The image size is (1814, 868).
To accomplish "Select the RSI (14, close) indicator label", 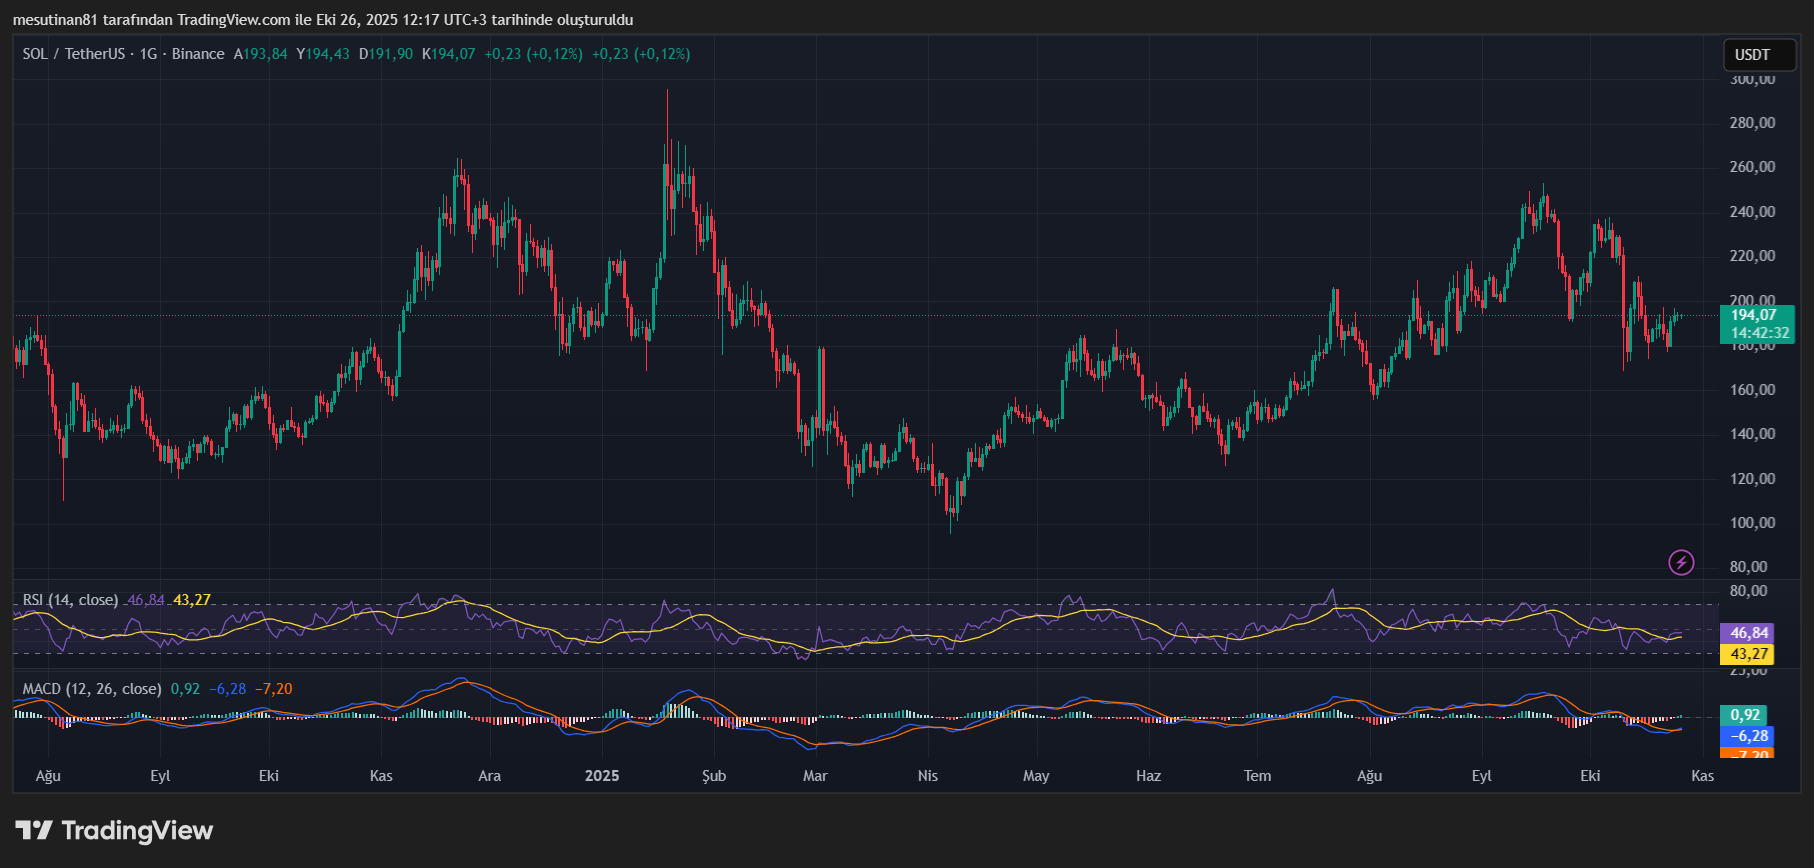I will (70, 600).
